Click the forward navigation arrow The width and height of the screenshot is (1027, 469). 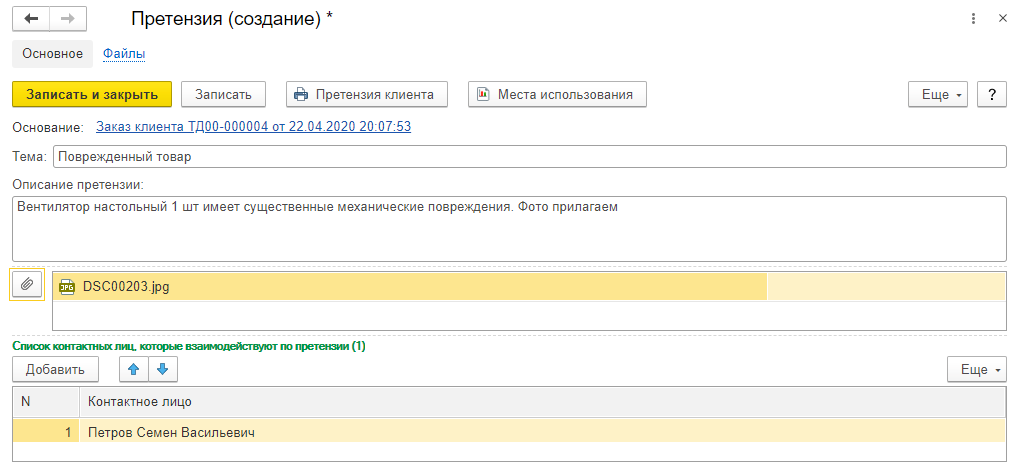(x=68, y=19)
